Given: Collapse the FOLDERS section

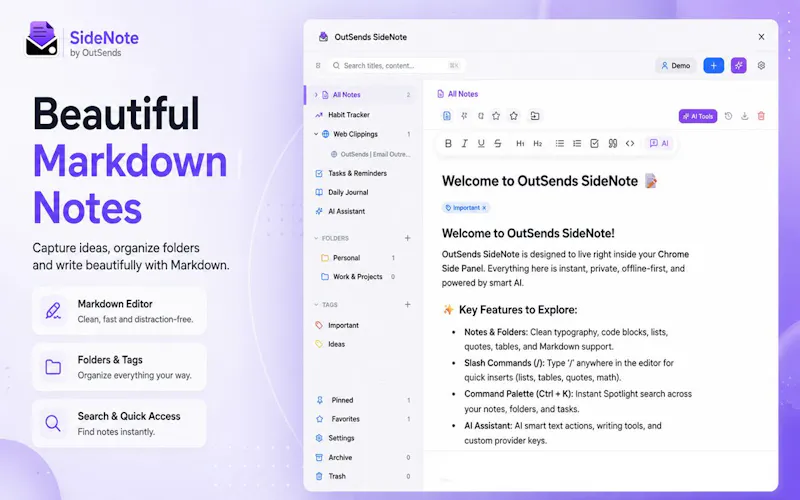Looking at the screenshot, I should pos(316,238).
